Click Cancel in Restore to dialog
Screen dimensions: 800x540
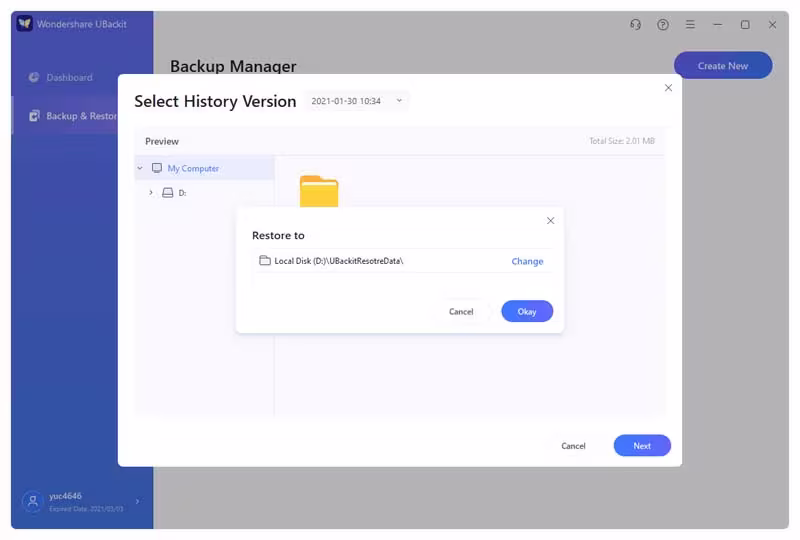461,311
